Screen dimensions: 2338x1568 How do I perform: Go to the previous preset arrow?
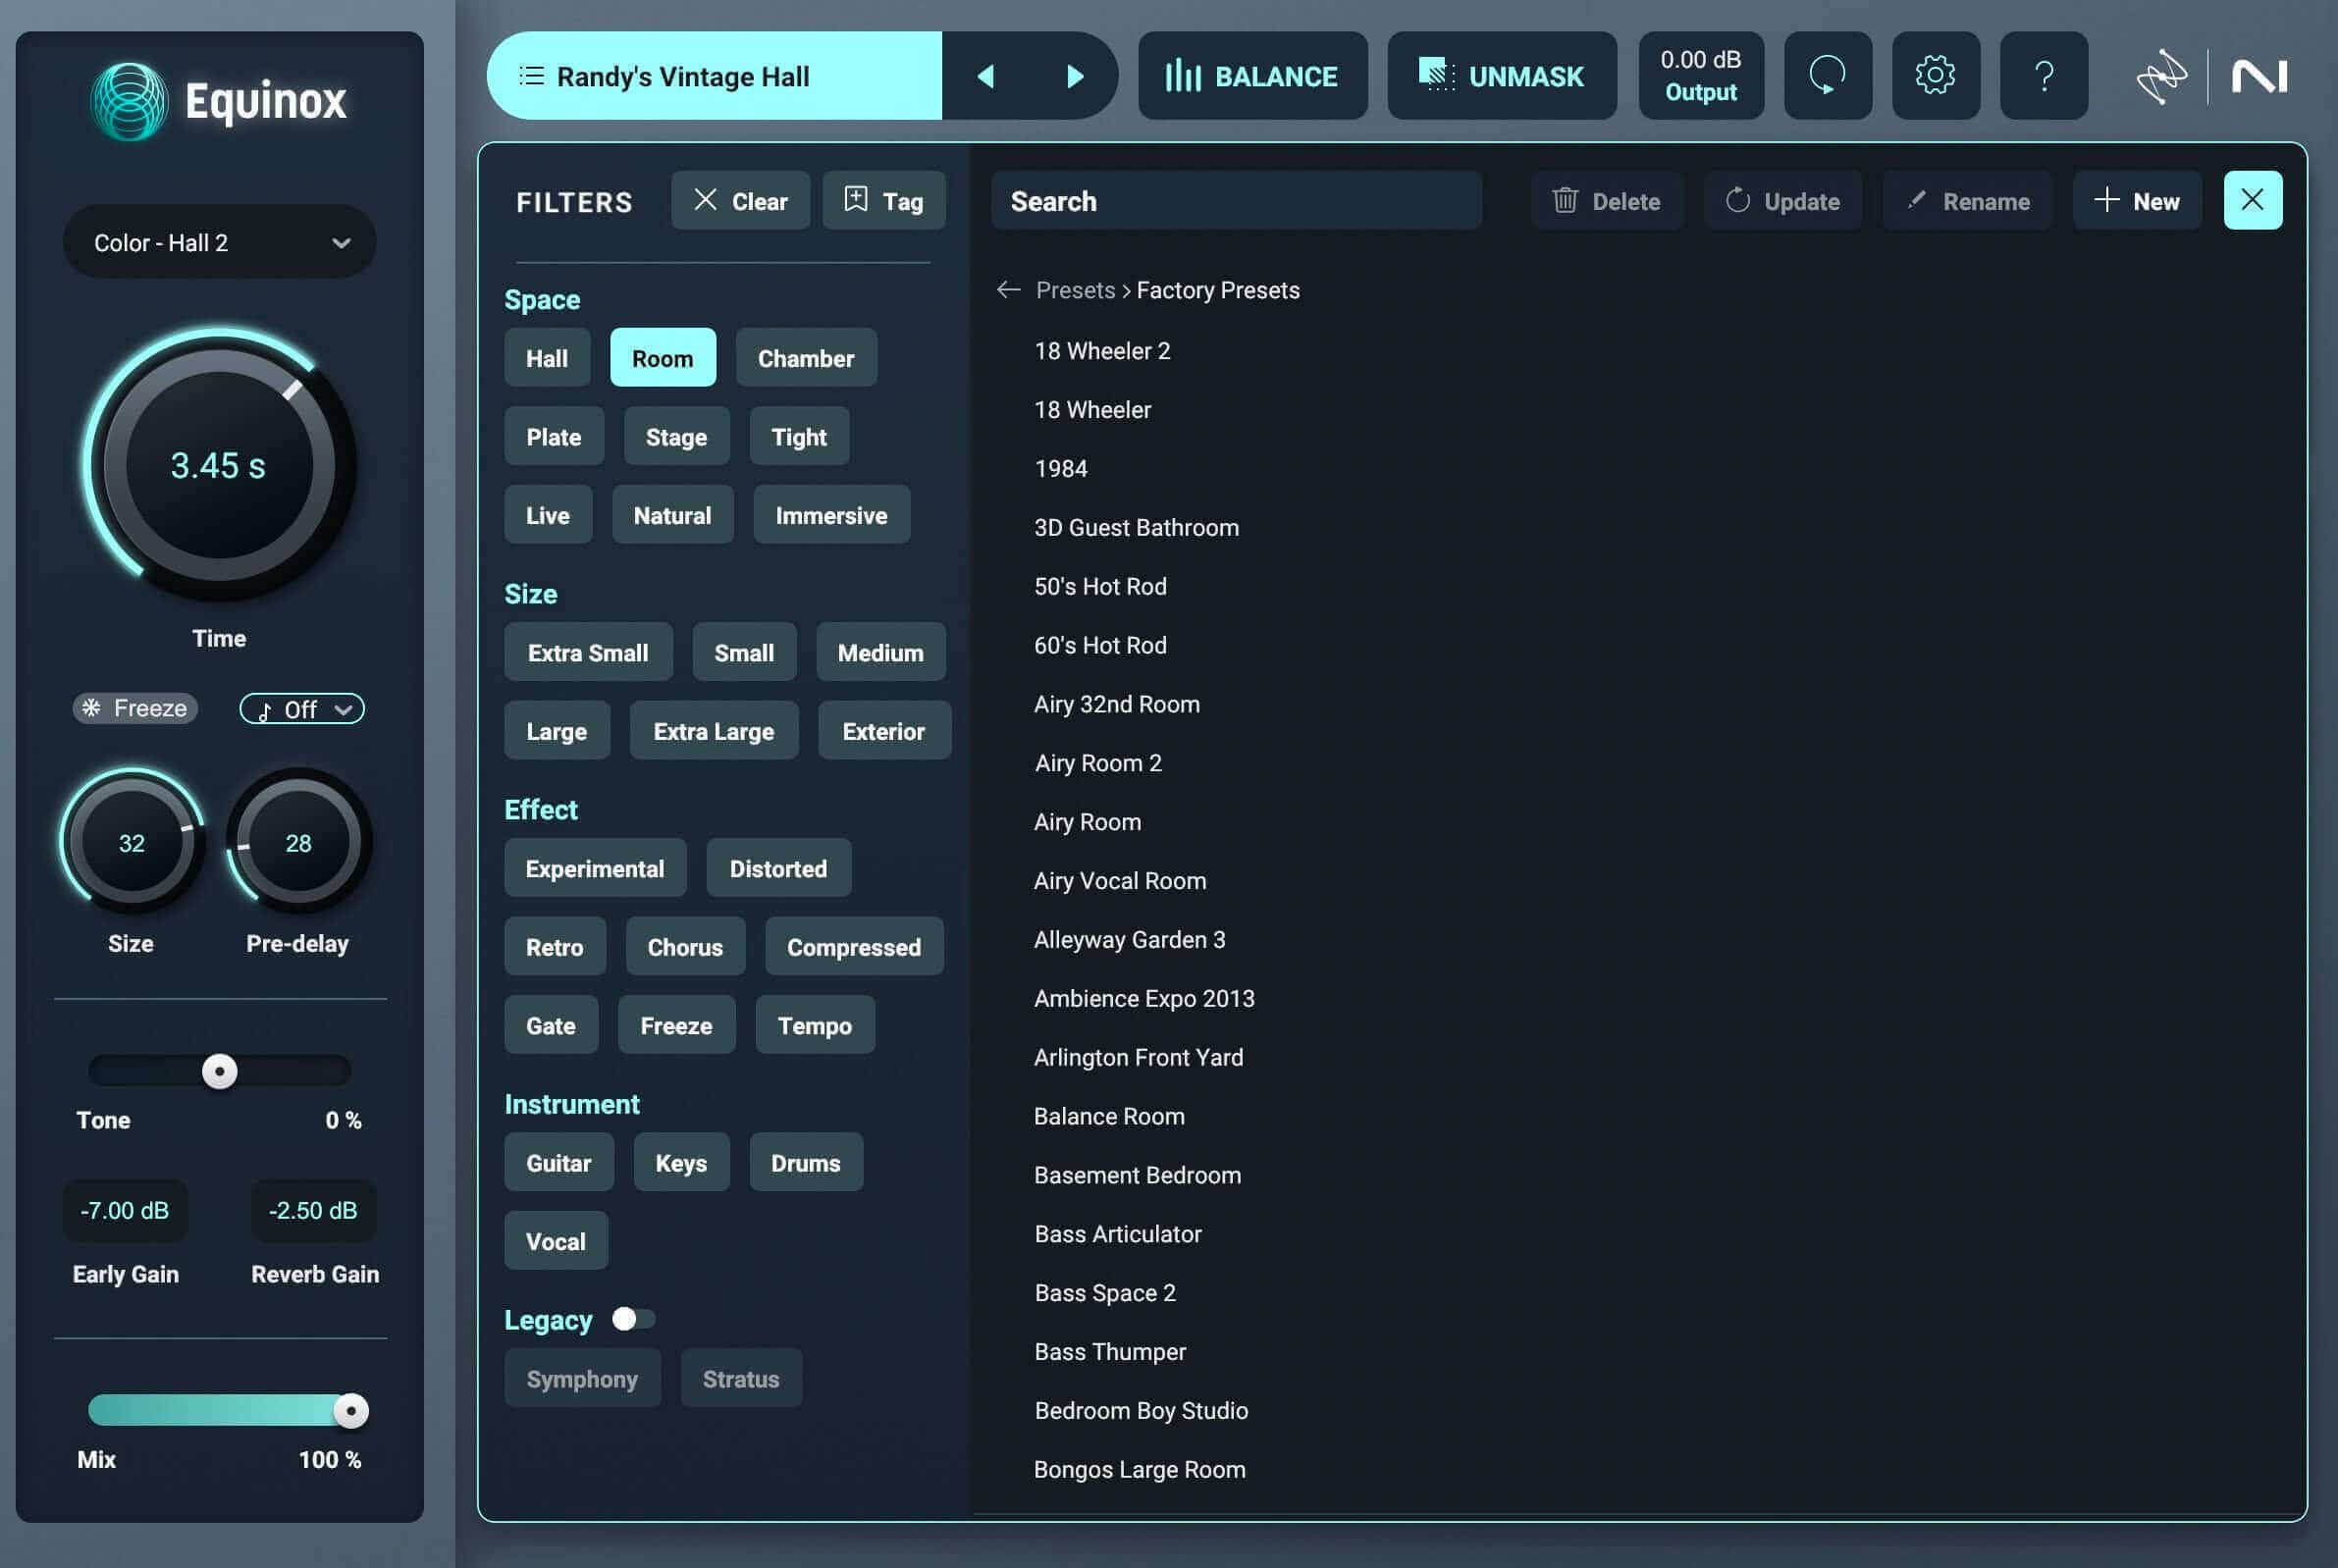tap(986, 76)
